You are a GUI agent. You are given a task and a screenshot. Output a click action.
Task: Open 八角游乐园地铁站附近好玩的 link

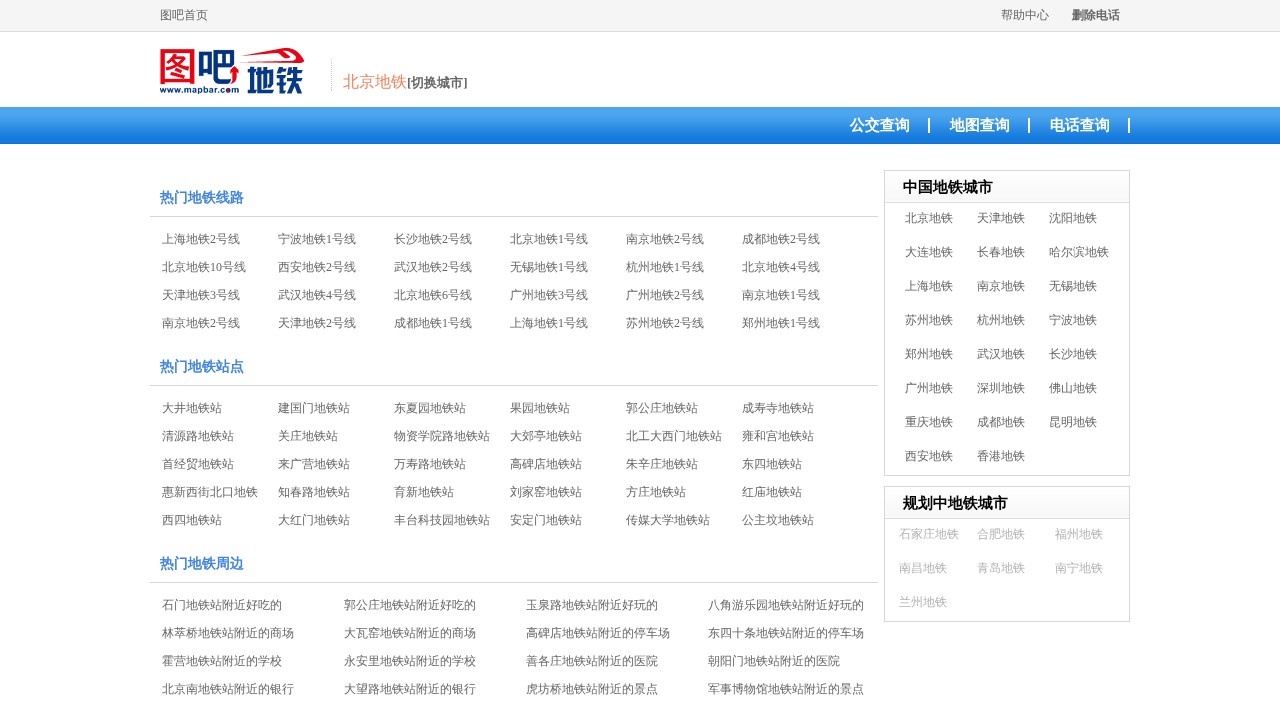pos(786,605)
